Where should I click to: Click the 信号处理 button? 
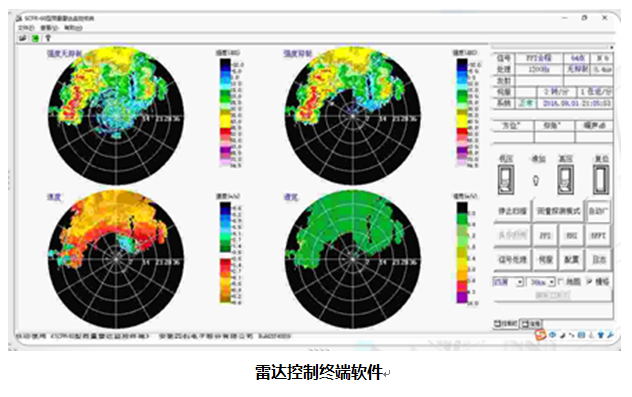pyautogui.click(x=512, y=260)
